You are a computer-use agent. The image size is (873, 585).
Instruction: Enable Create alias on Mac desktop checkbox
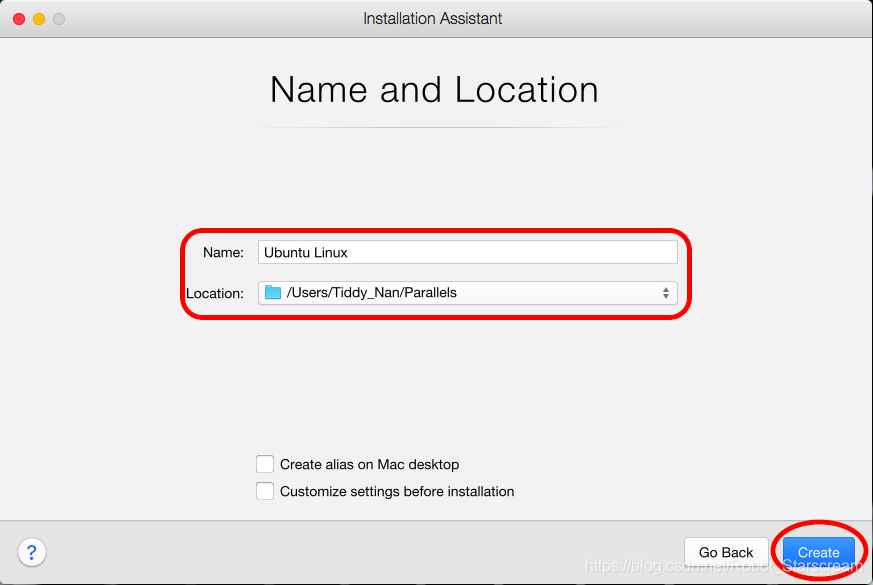click(265, 464)
